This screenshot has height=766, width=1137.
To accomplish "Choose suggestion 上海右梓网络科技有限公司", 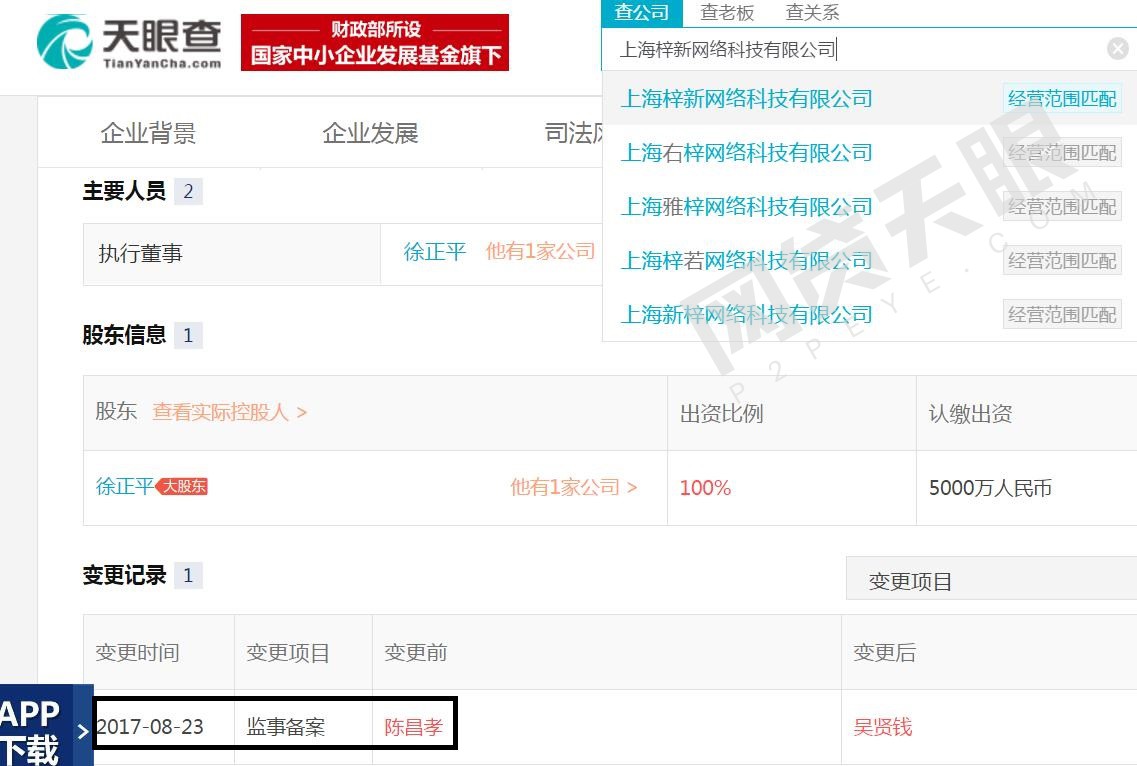I will click(746, 153).
